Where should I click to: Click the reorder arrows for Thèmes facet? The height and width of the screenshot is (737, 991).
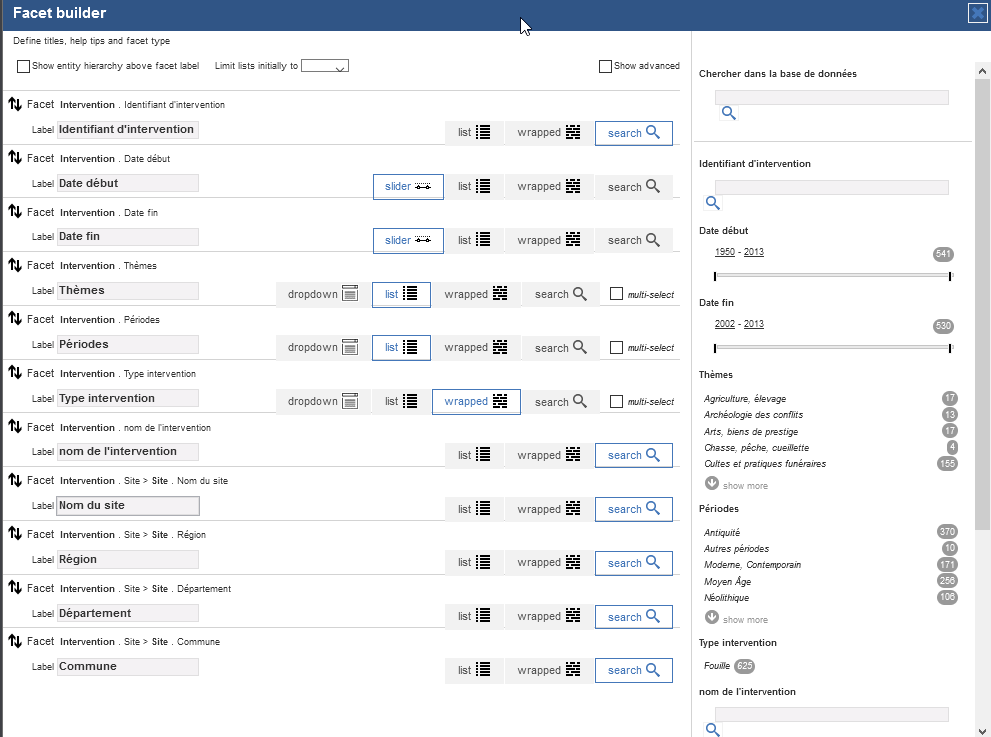[x=15, y=265]
